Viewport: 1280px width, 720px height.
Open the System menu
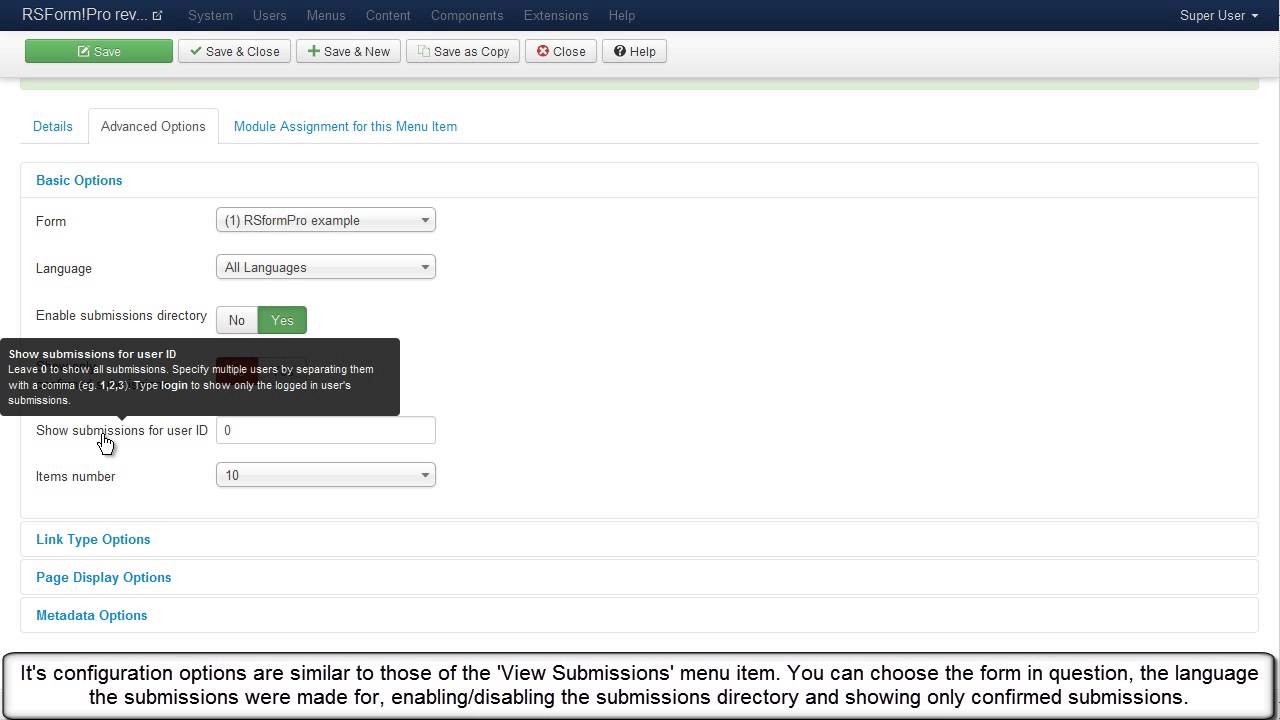click(x=210, y=15)
